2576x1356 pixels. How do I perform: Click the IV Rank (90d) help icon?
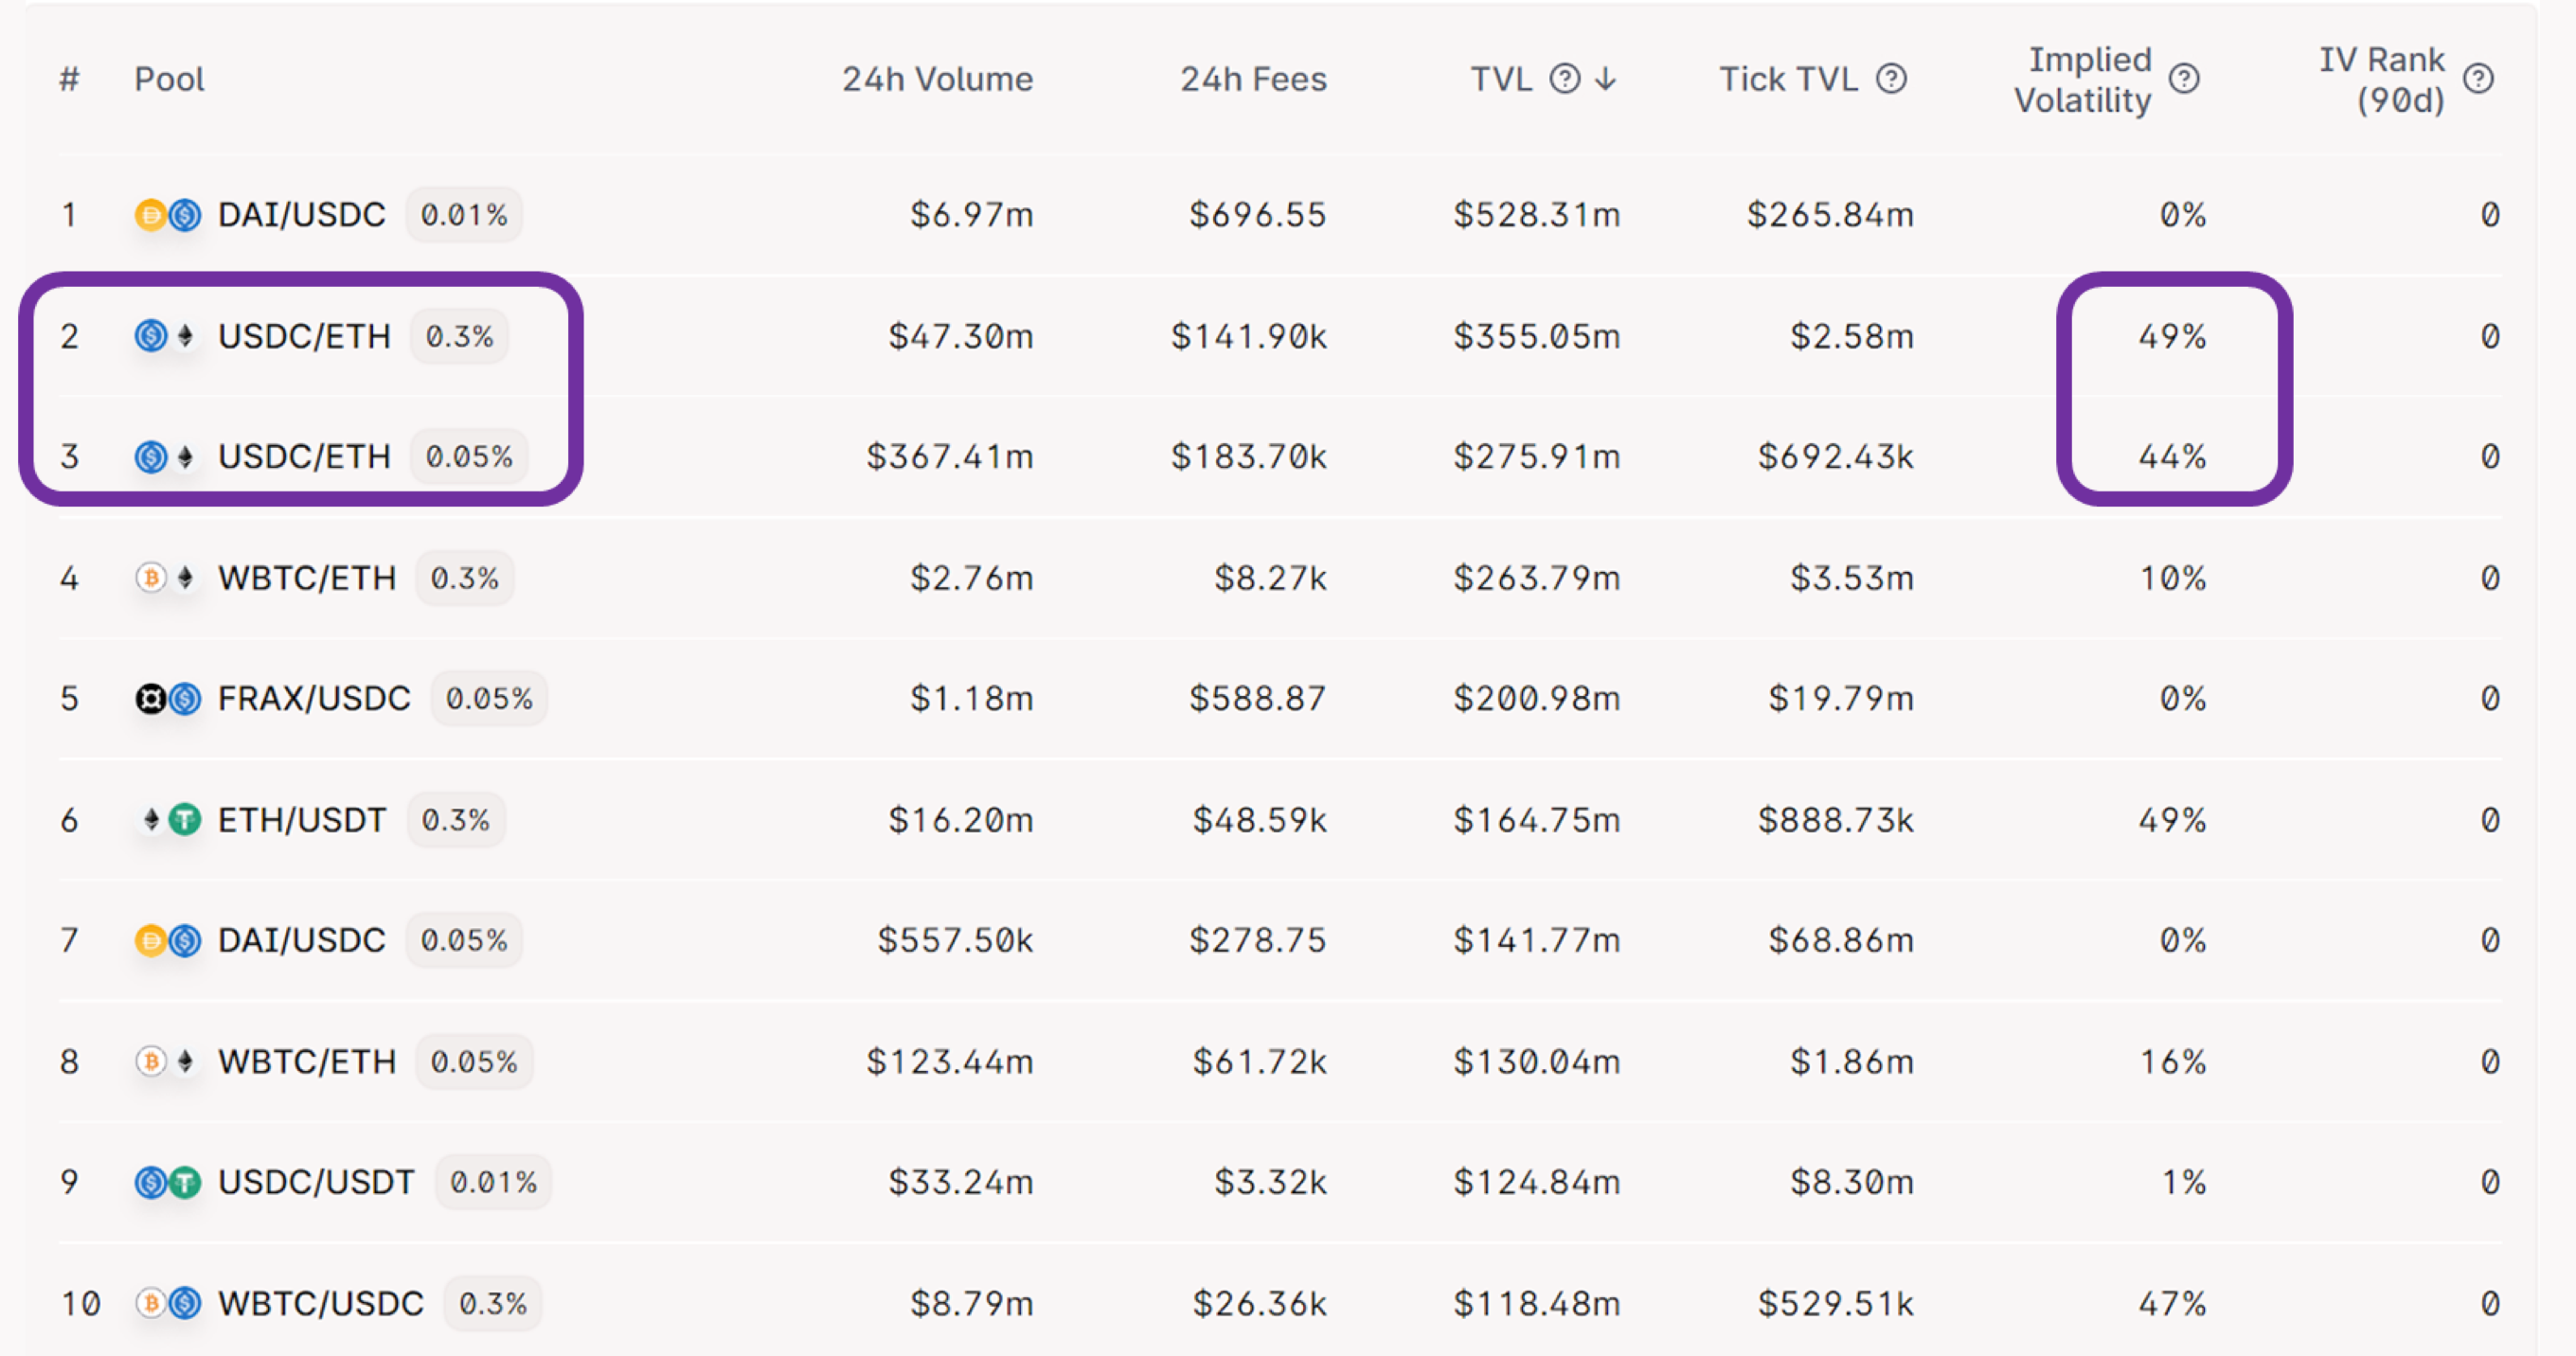[2478, 78]
